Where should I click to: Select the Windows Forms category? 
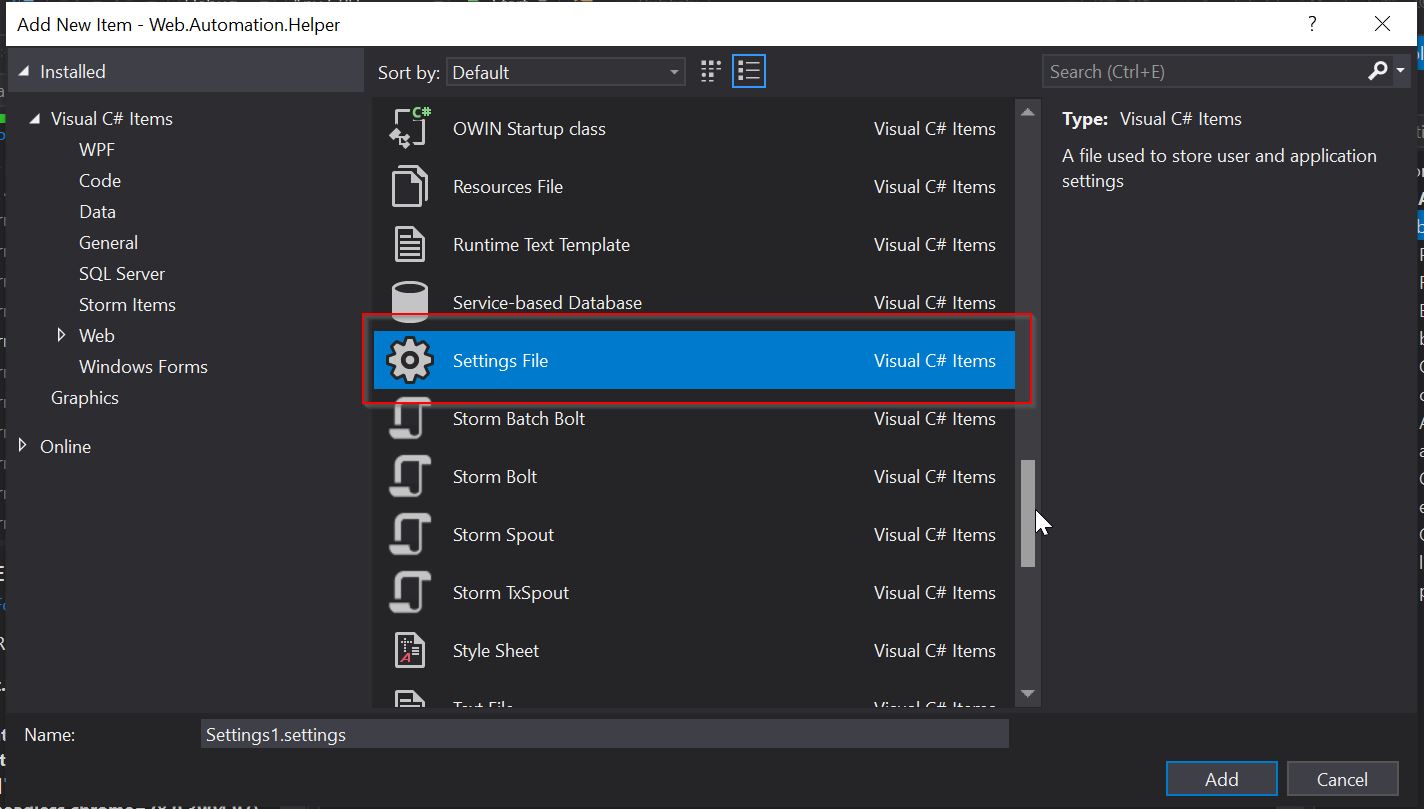[x=142, y=366]
